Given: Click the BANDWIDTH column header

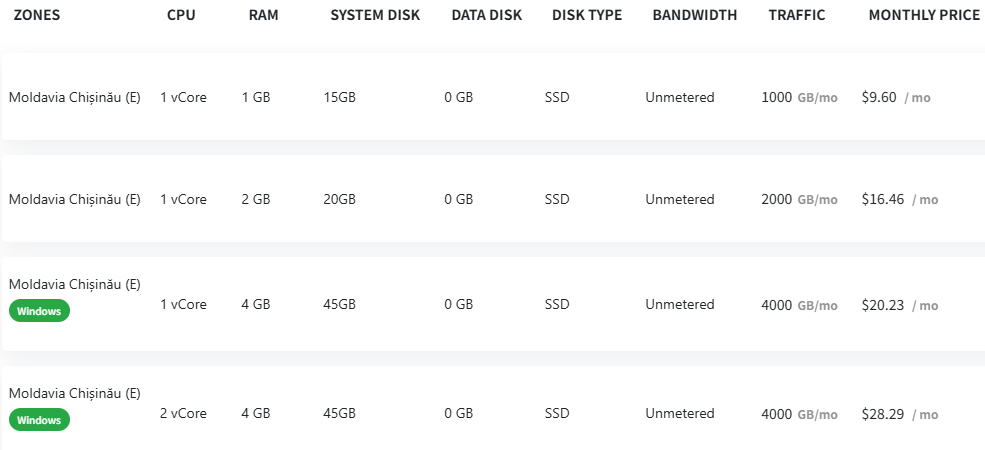Looking at the screenshot, I should [x=694, y=15].
